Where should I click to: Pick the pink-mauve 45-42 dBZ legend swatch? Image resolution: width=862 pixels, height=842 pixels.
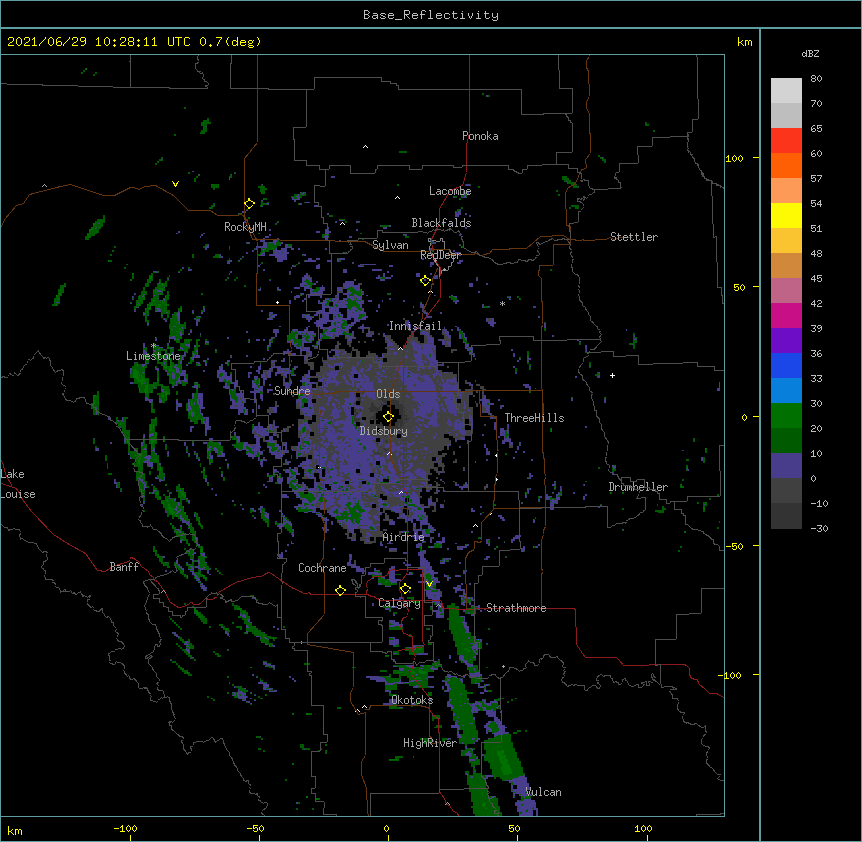coord(786,290)
